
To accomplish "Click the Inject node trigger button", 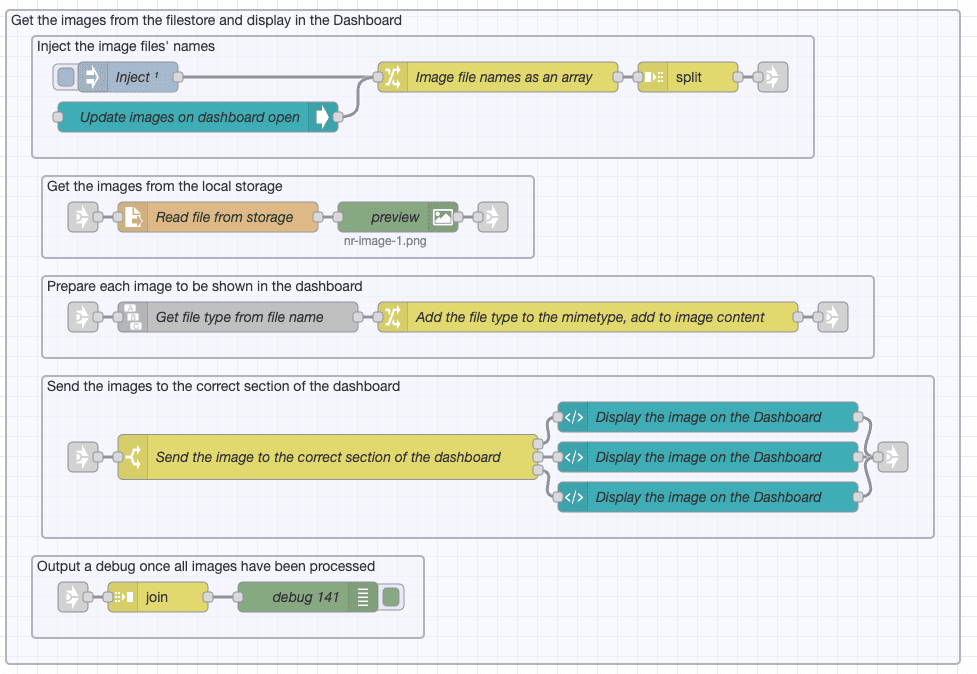I will (x=66, y=77).
